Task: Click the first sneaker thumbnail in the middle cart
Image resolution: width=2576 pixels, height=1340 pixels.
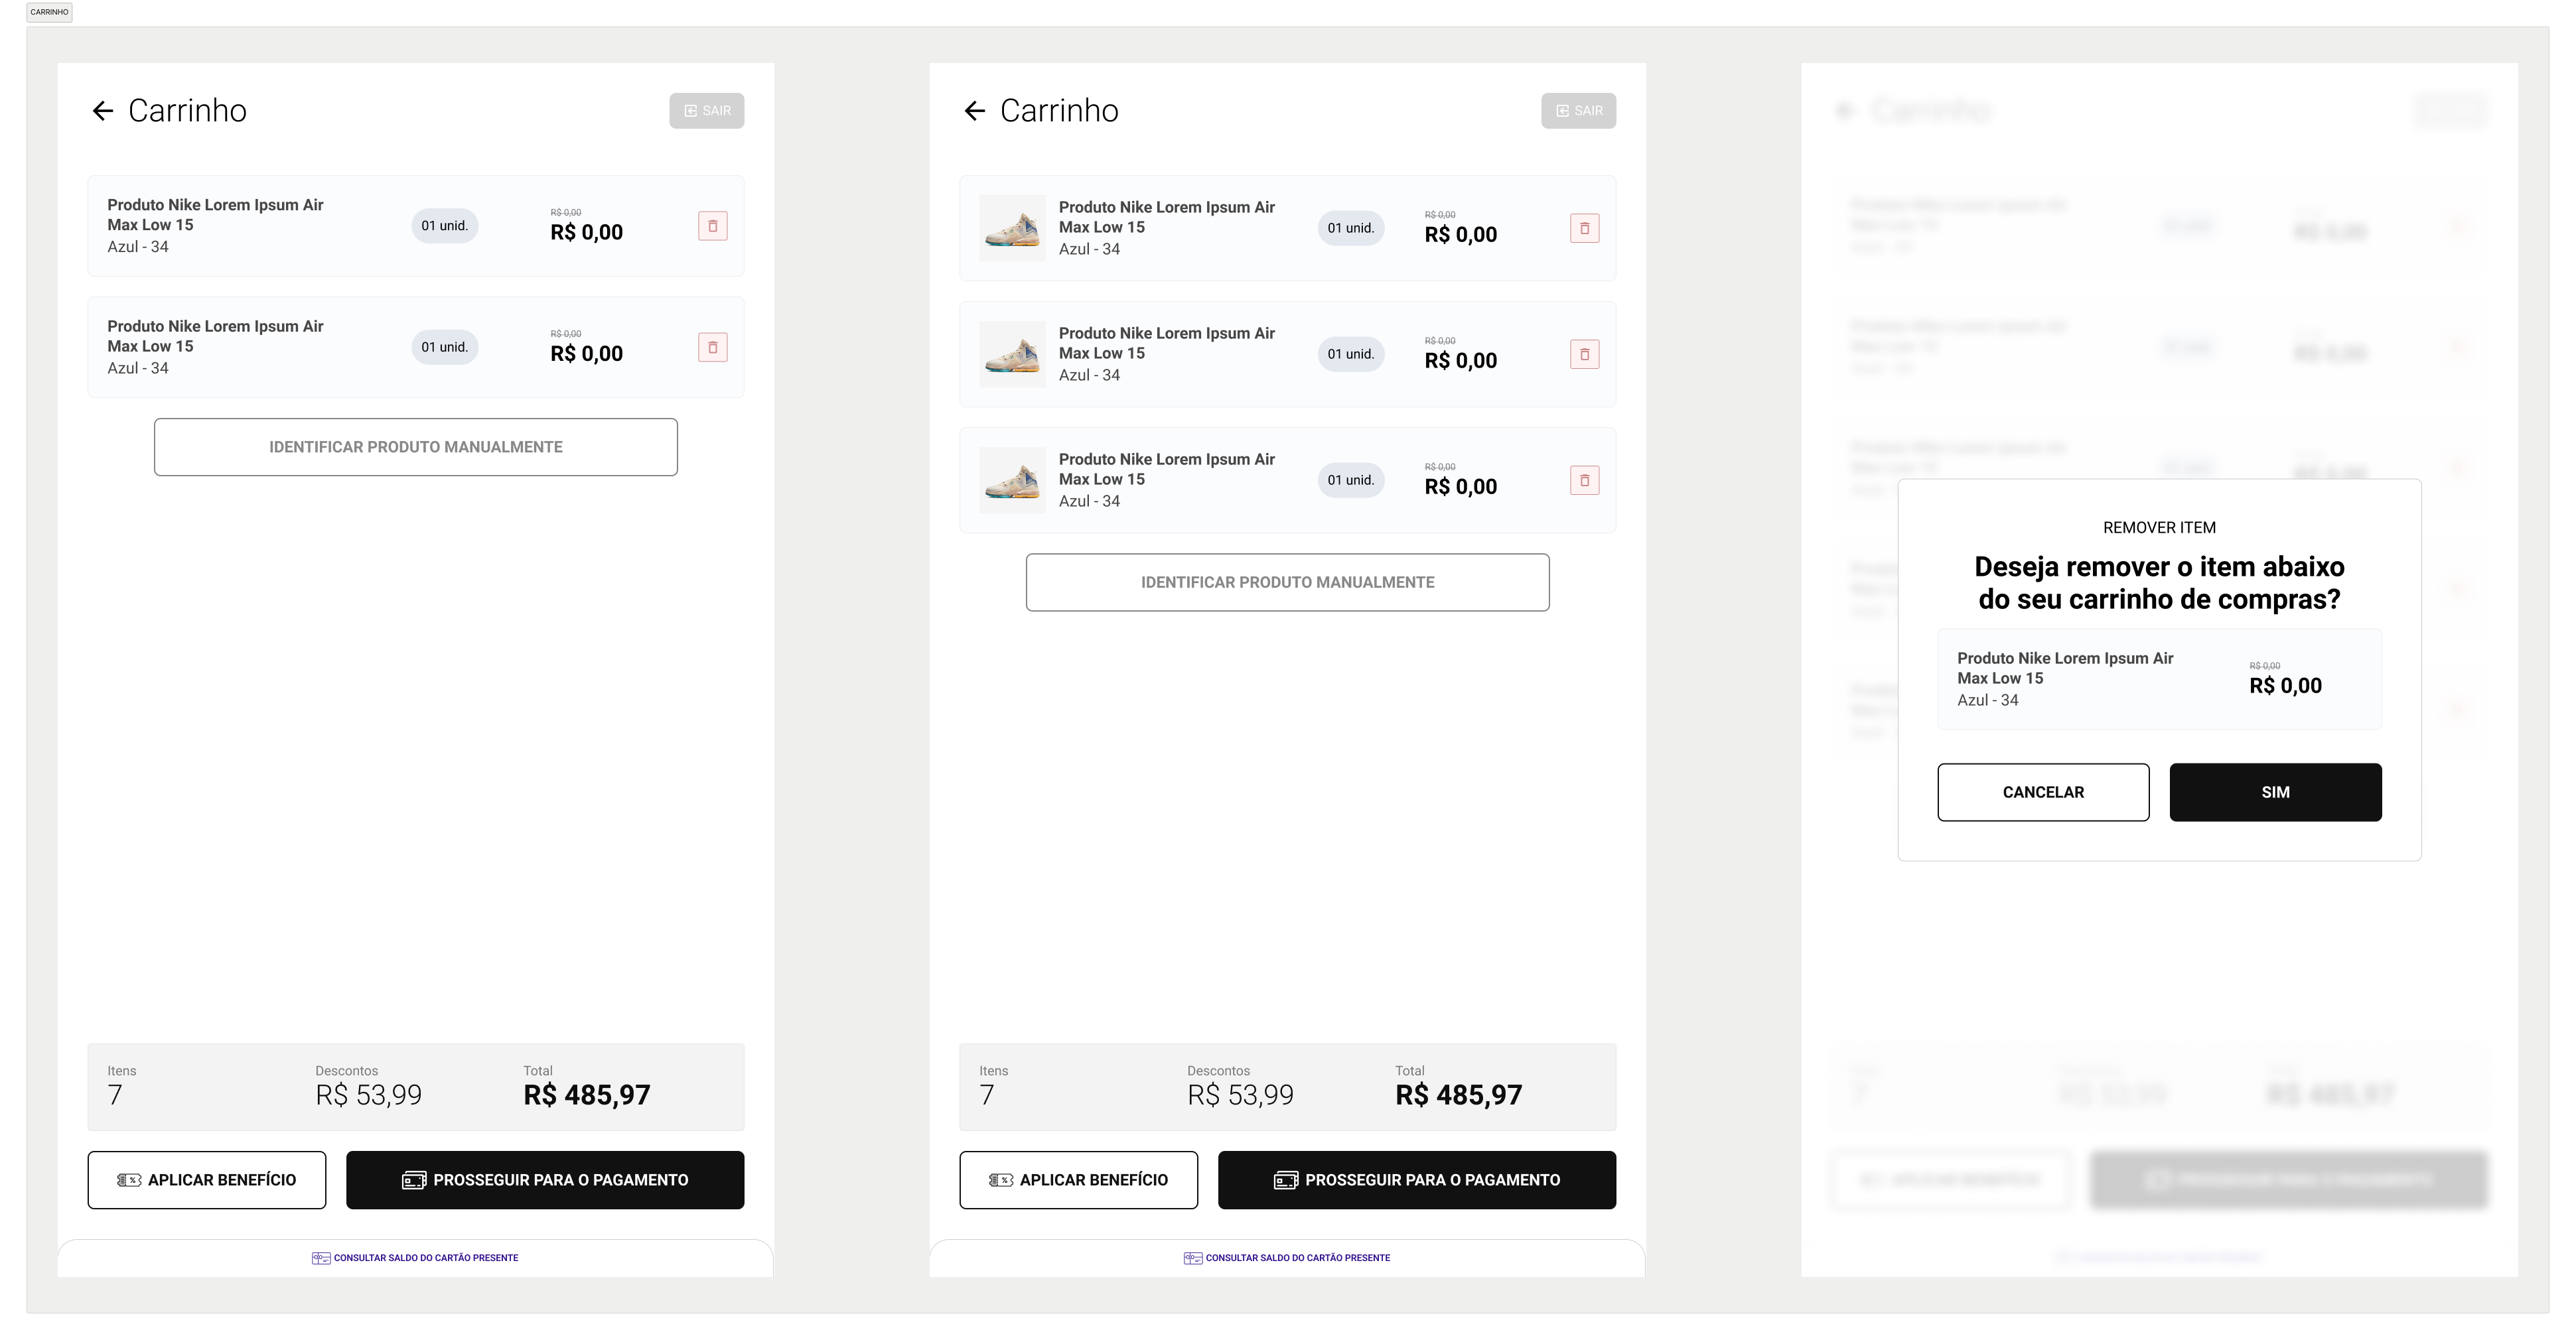Action: pyautogui.click(x=1012, y=228)
